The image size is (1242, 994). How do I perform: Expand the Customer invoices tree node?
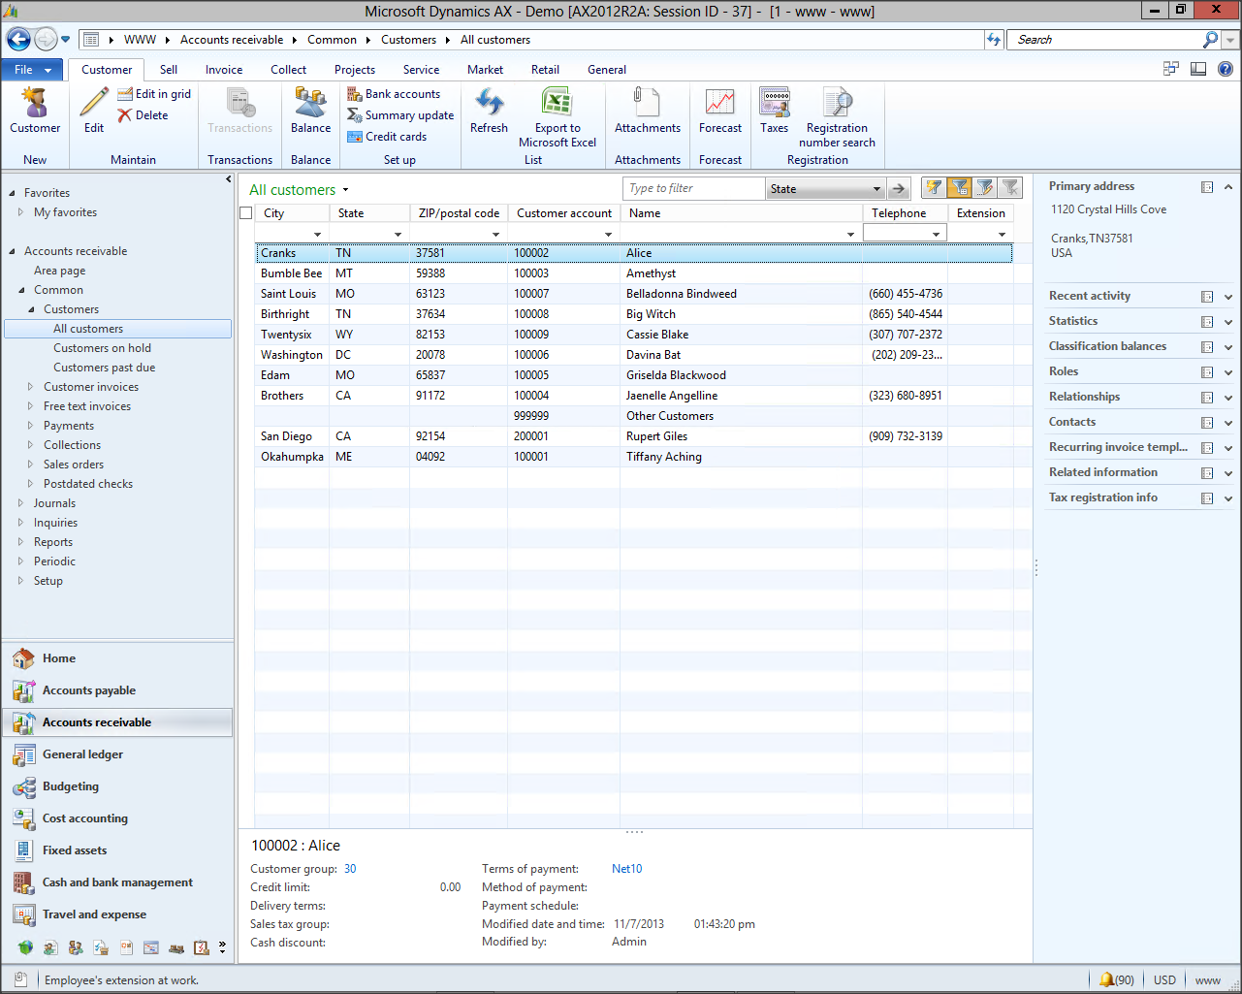(30, 387)
